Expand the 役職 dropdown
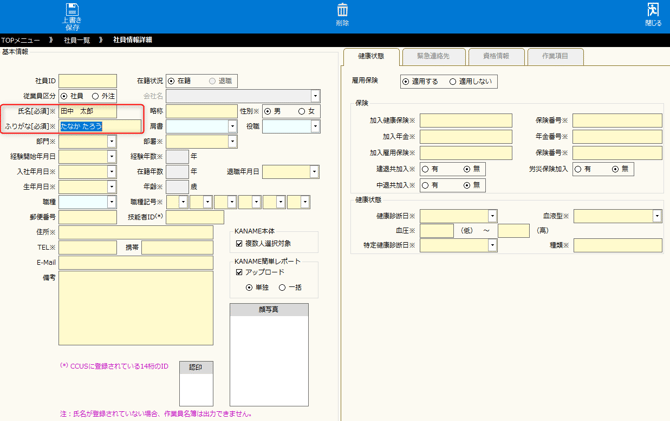 pyautogui.click(x=315, y=127)
